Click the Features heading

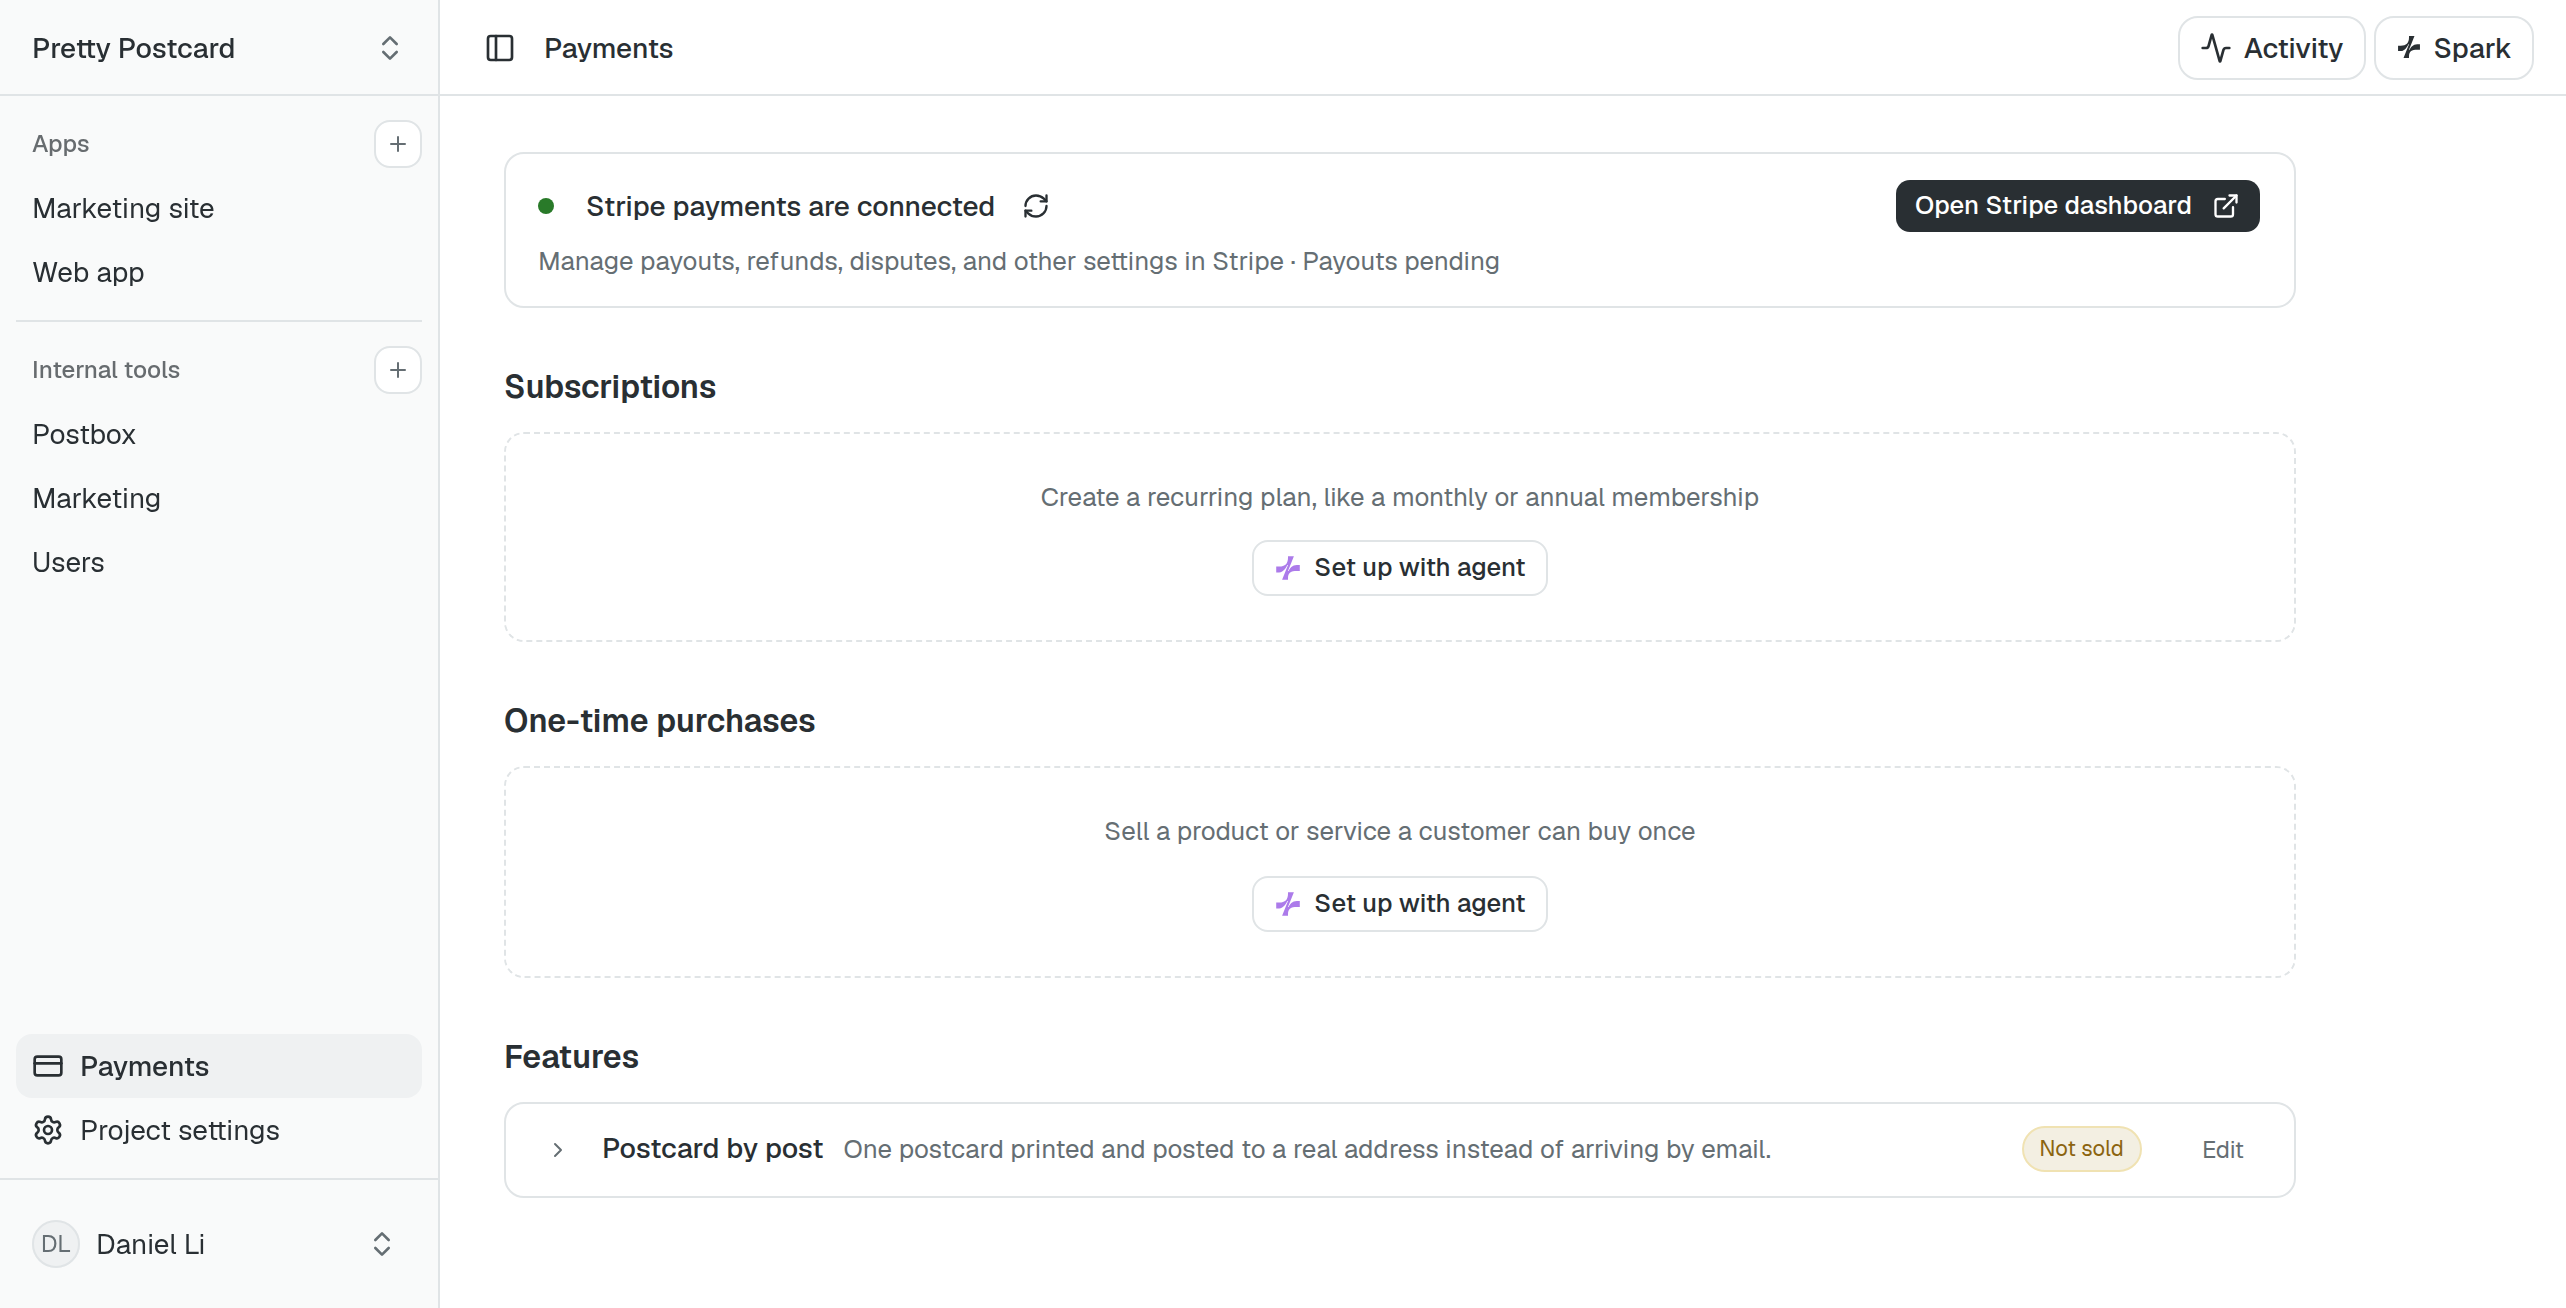click(571, 1057)
